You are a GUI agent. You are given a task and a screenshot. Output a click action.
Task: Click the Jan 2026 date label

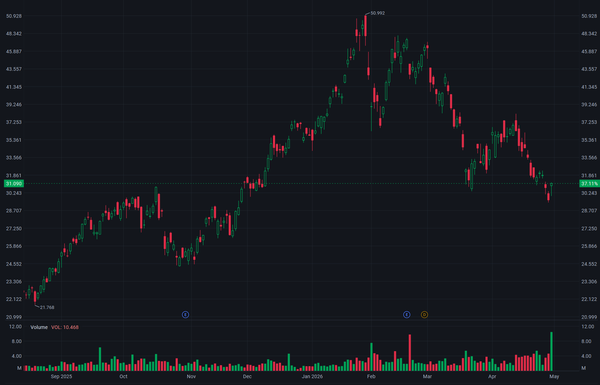tap(312, 377)
